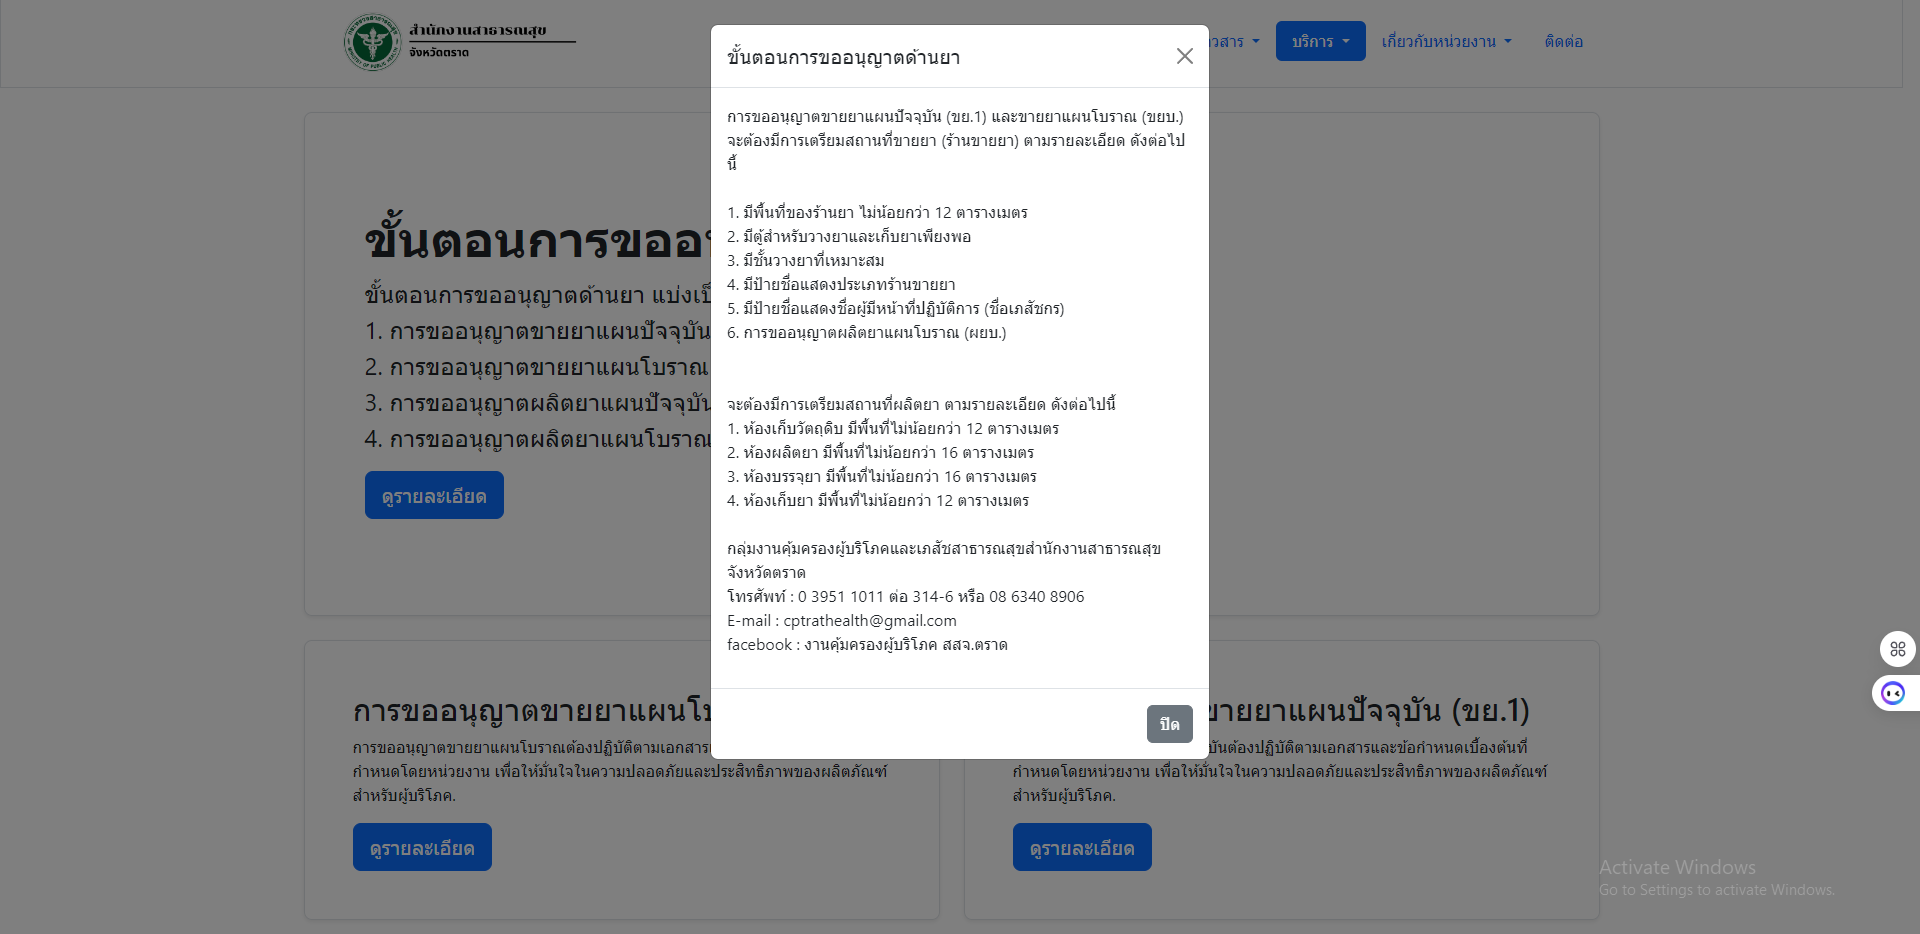Go to the ติดต่อ page

click(1563, 42)
